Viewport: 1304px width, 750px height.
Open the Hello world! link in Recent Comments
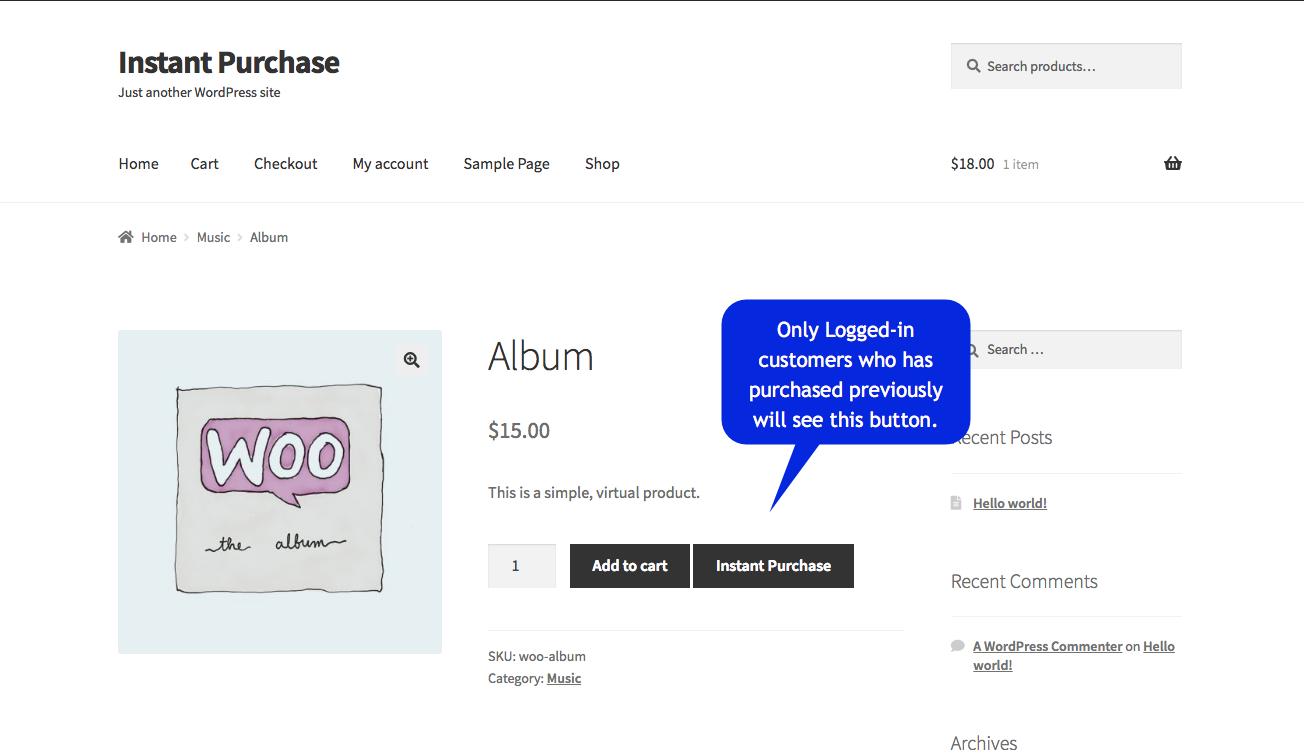pos(1074,656)
